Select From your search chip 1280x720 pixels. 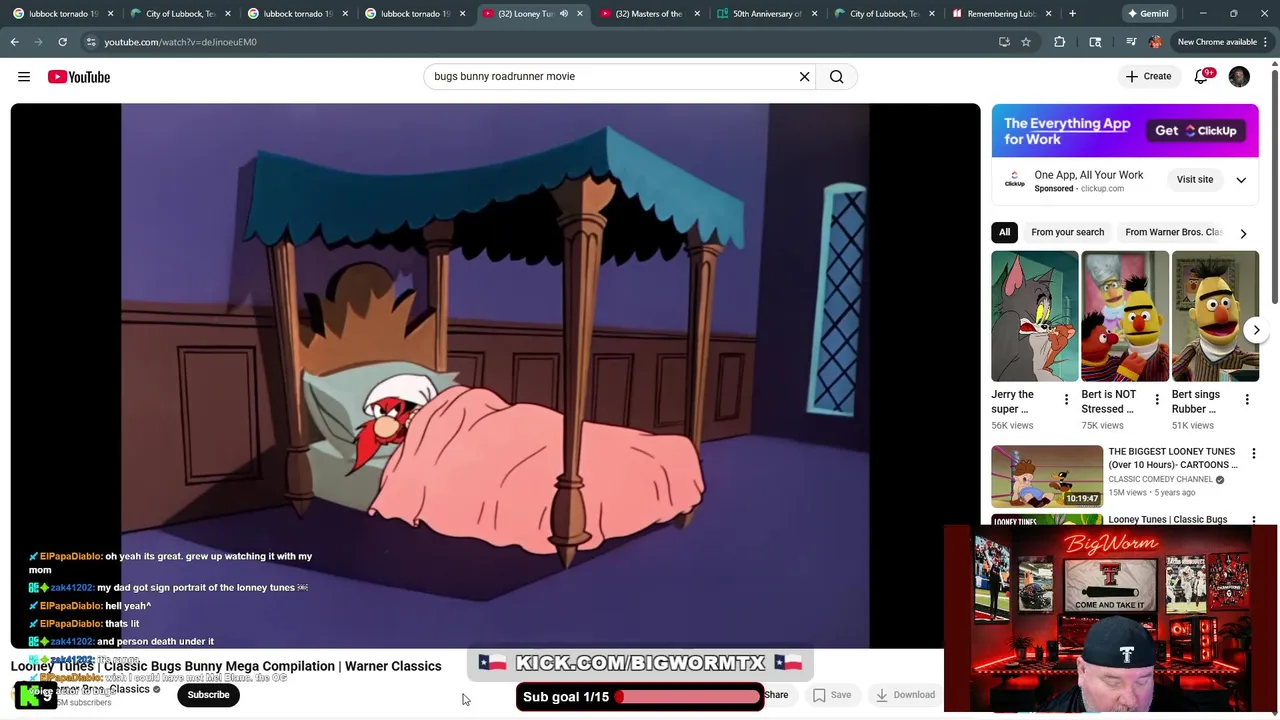(1068, 232)
